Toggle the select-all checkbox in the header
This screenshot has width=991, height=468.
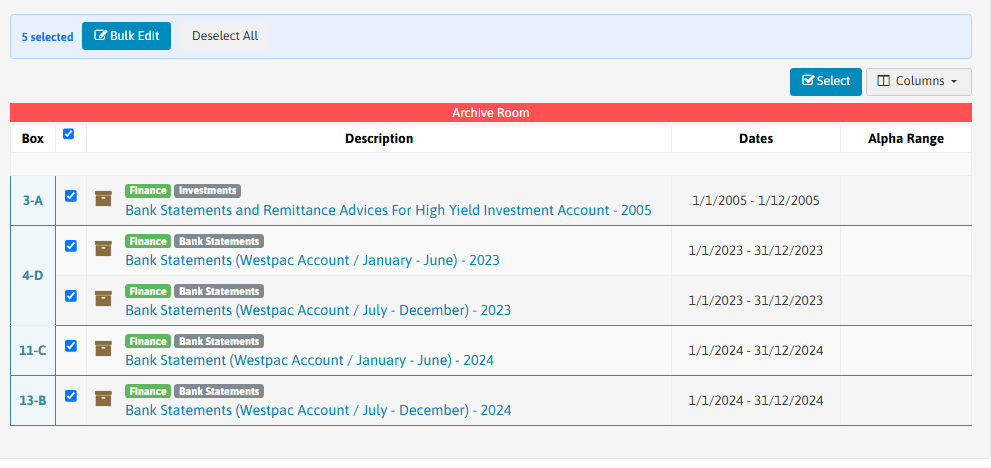click(68, 134)
